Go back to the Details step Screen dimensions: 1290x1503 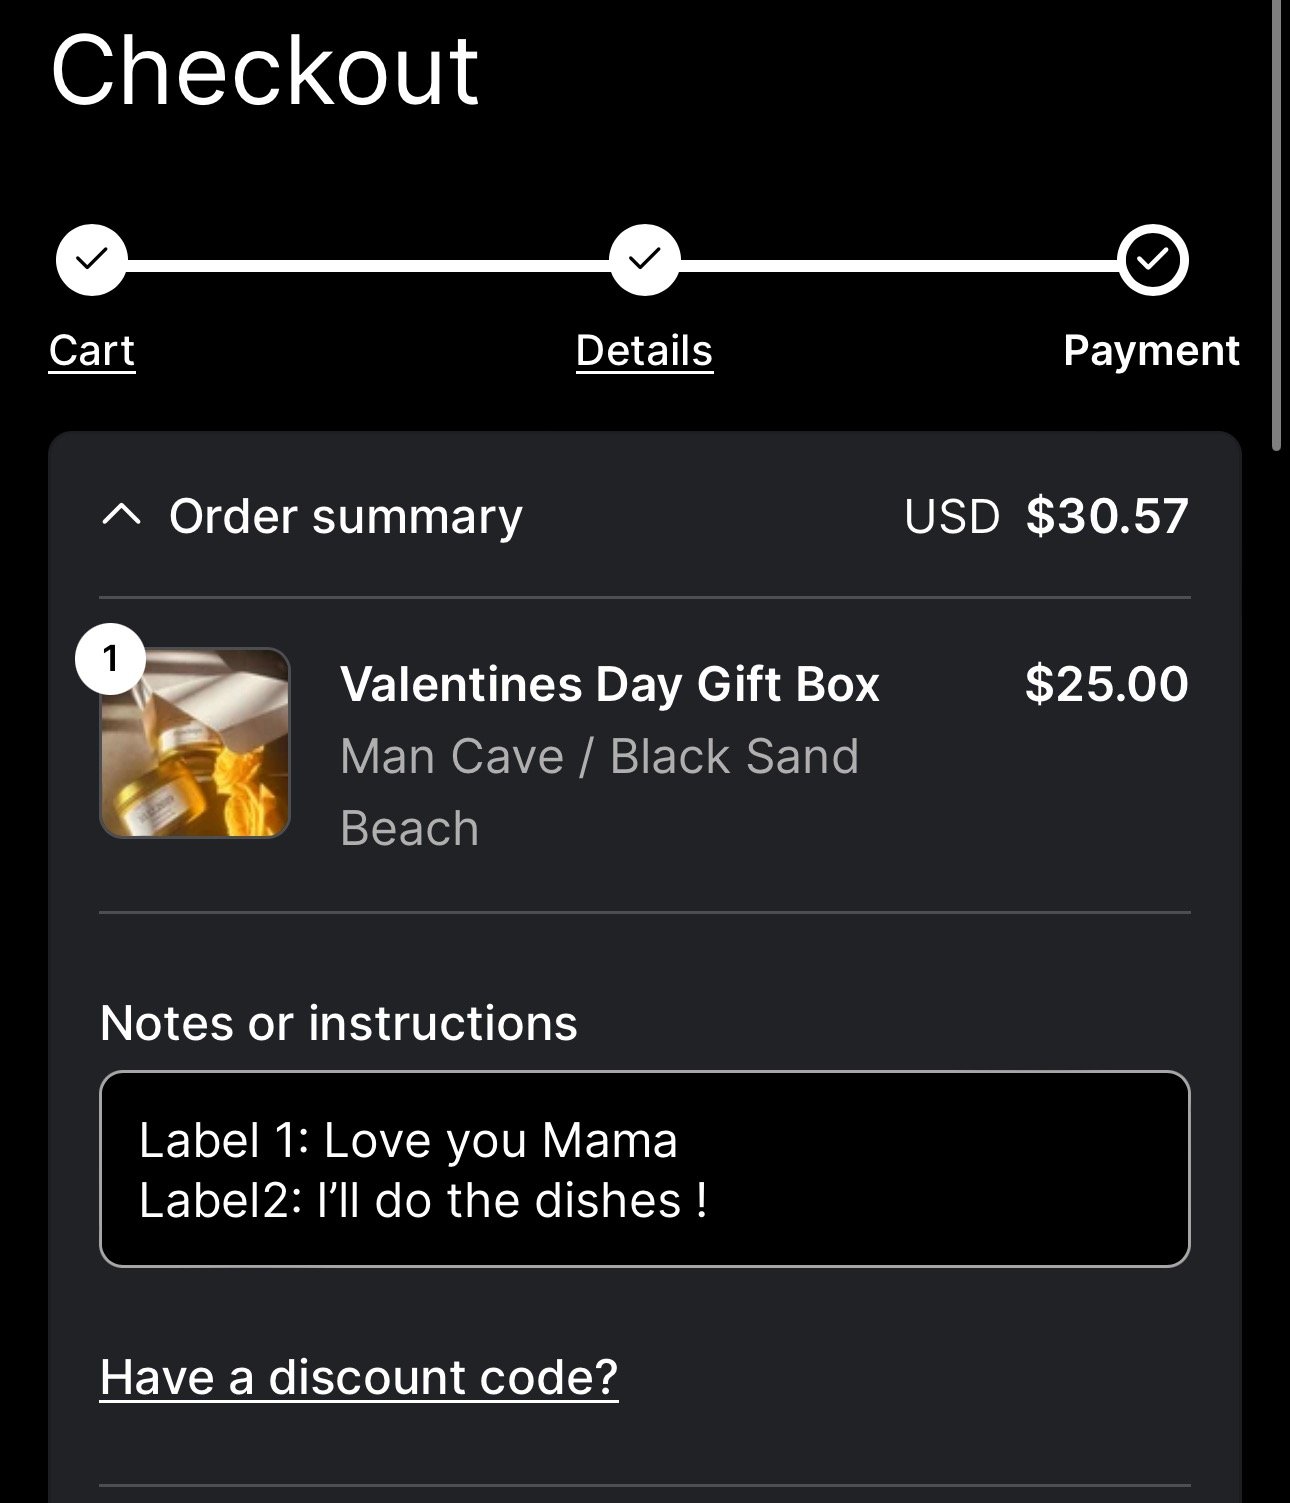click(x=644, y=351)
